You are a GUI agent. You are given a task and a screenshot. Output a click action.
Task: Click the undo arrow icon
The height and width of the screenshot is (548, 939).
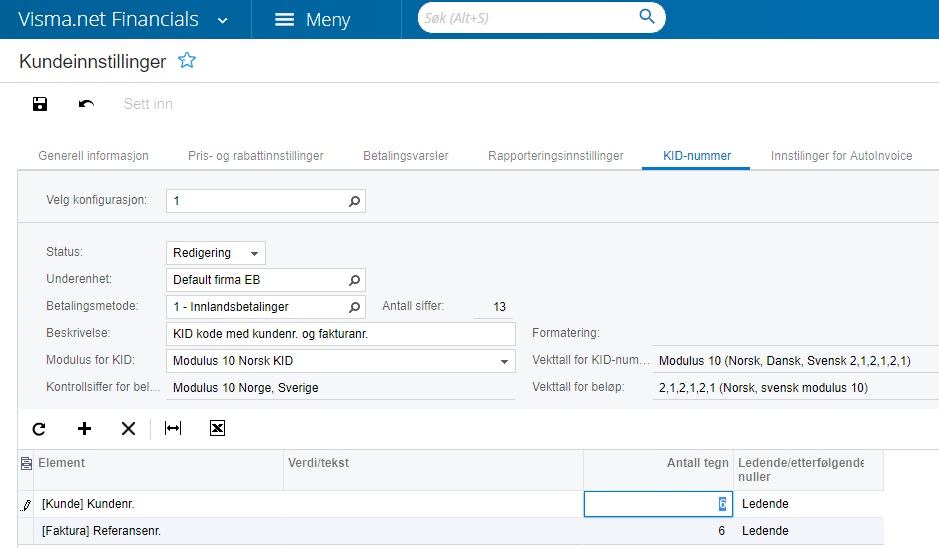(86, 104)
